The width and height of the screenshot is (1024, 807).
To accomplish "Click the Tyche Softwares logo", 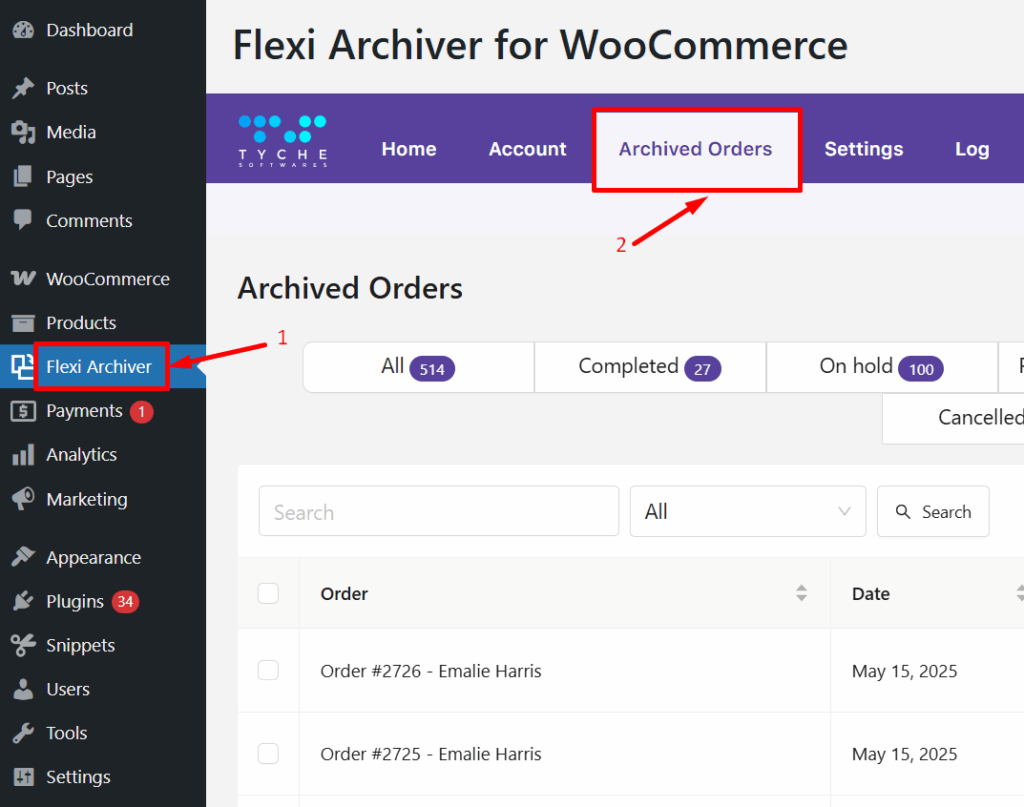I will pos(283,141).
